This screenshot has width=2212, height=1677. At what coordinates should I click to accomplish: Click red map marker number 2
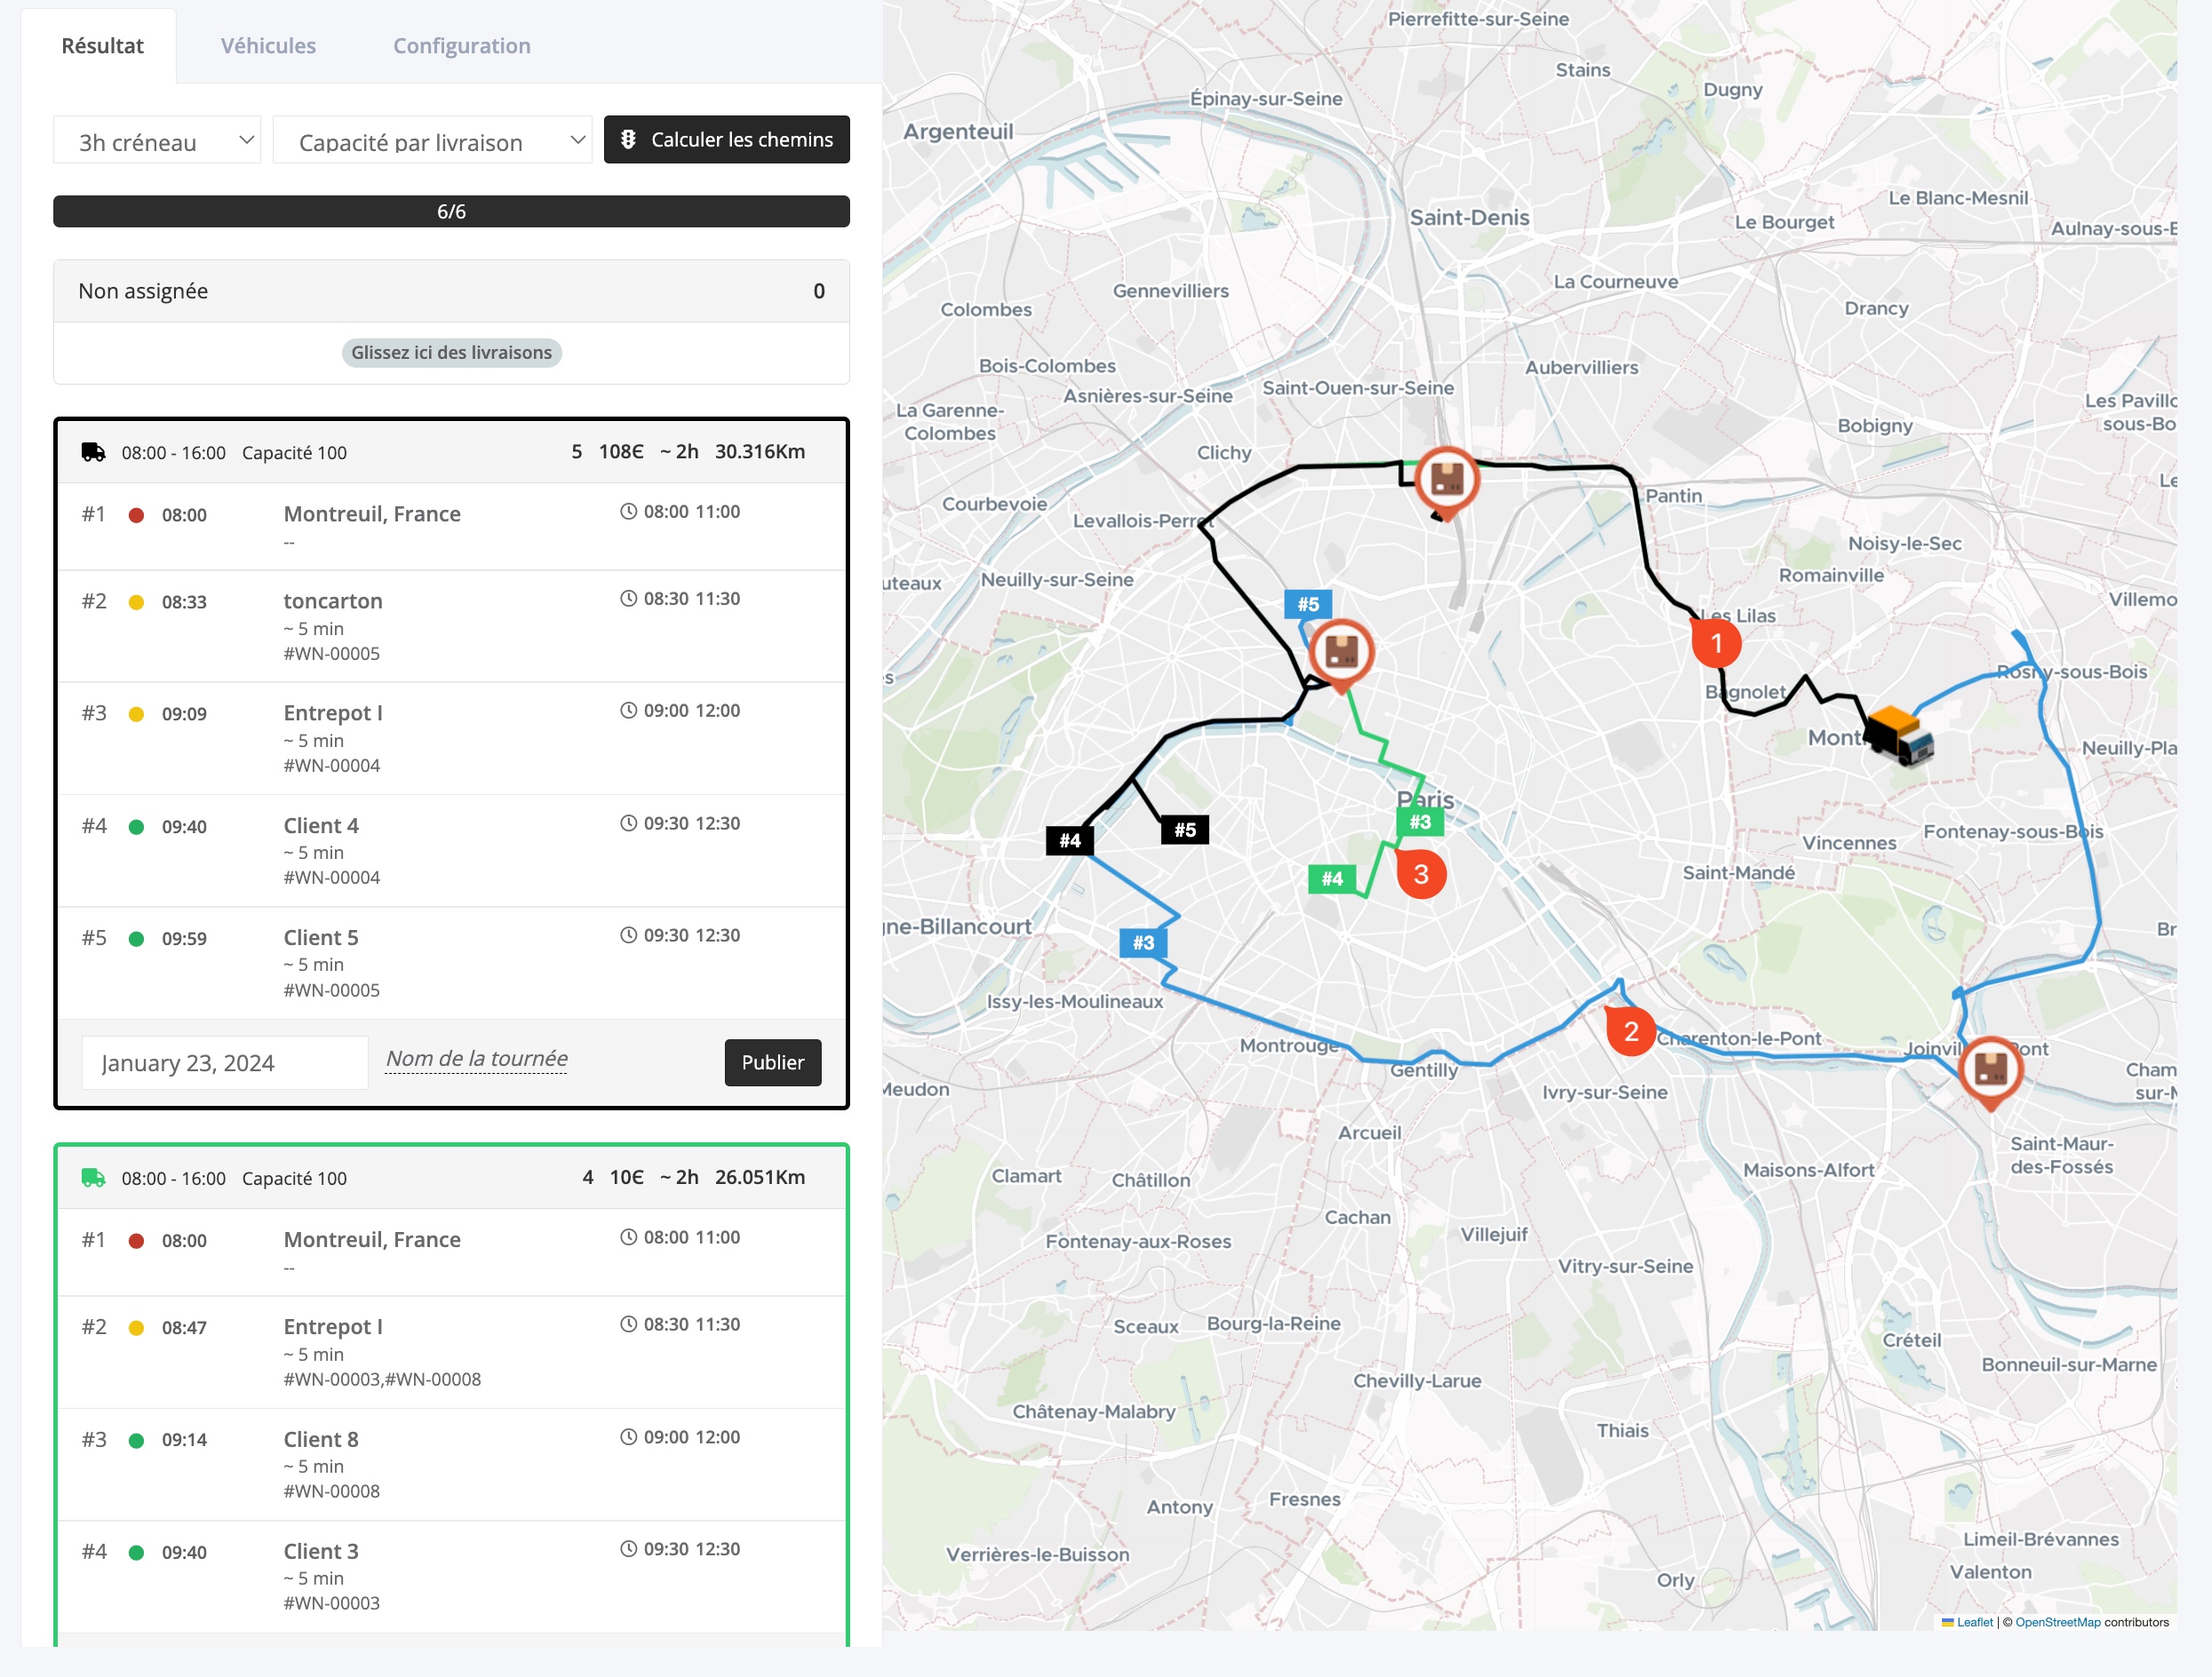[x=1630, y=1031]
